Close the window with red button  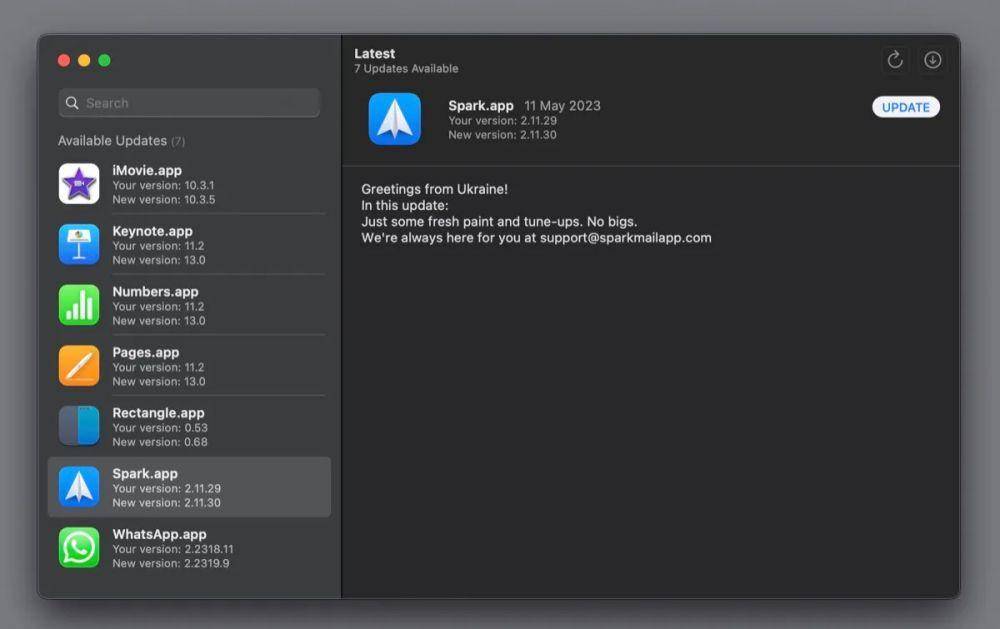pos(64,60)
